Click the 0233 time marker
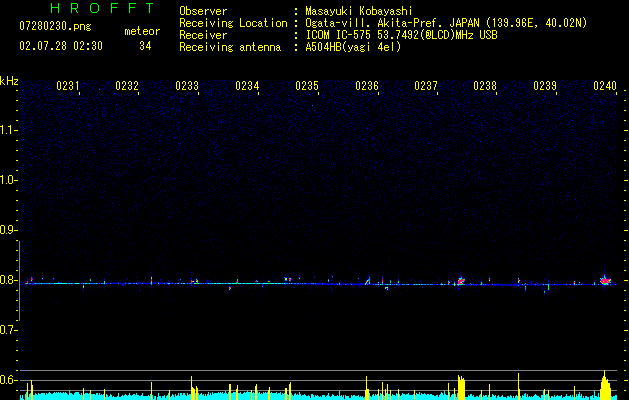 click(187, 86)
